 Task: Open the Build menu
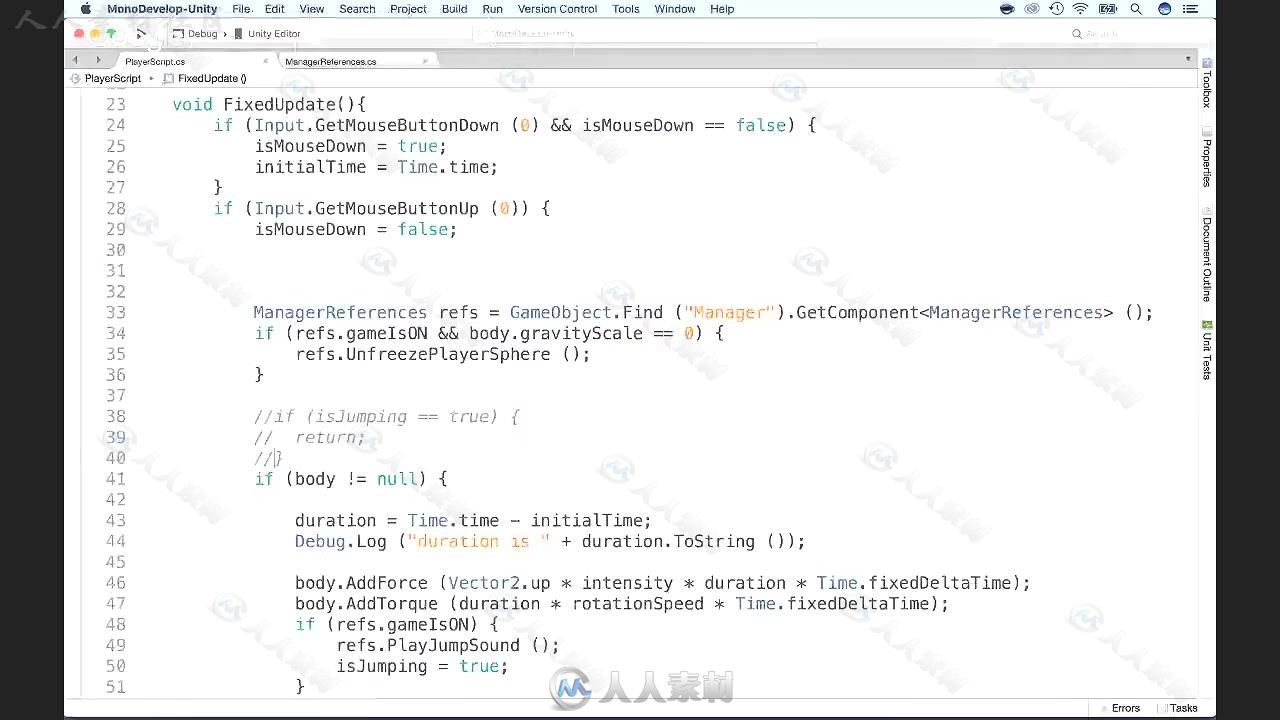tap(454, 9)
